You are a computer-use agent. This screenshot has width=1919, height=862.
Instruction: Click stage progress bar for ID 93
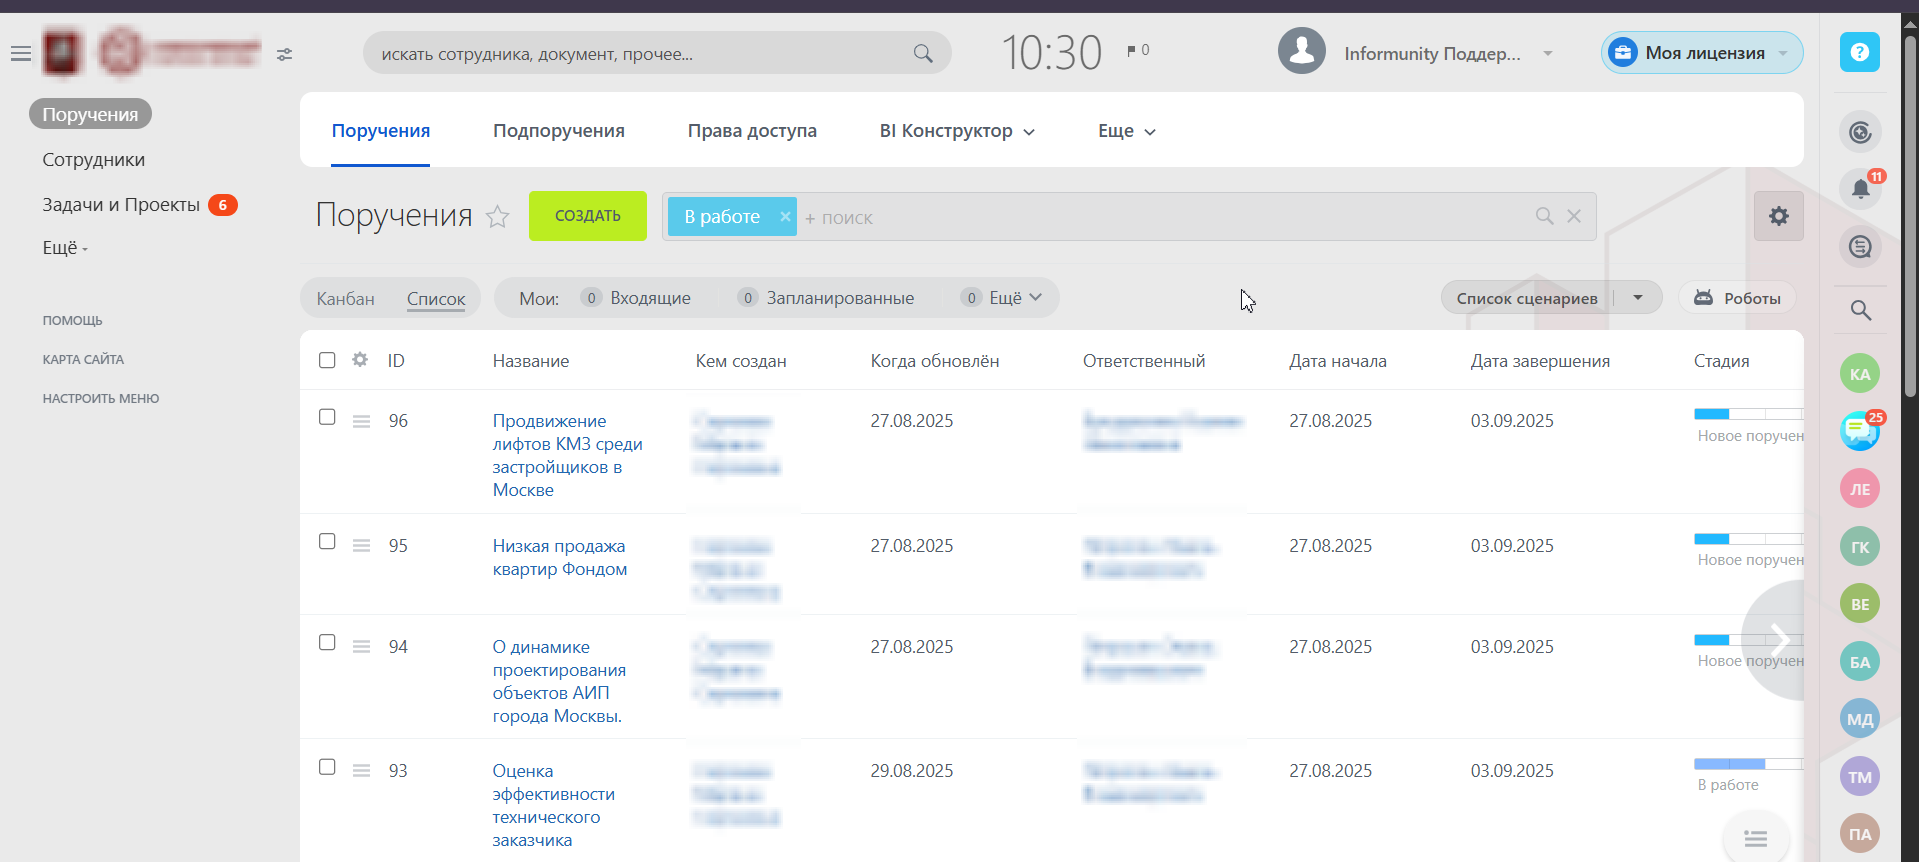click(x=1748, y=764)
